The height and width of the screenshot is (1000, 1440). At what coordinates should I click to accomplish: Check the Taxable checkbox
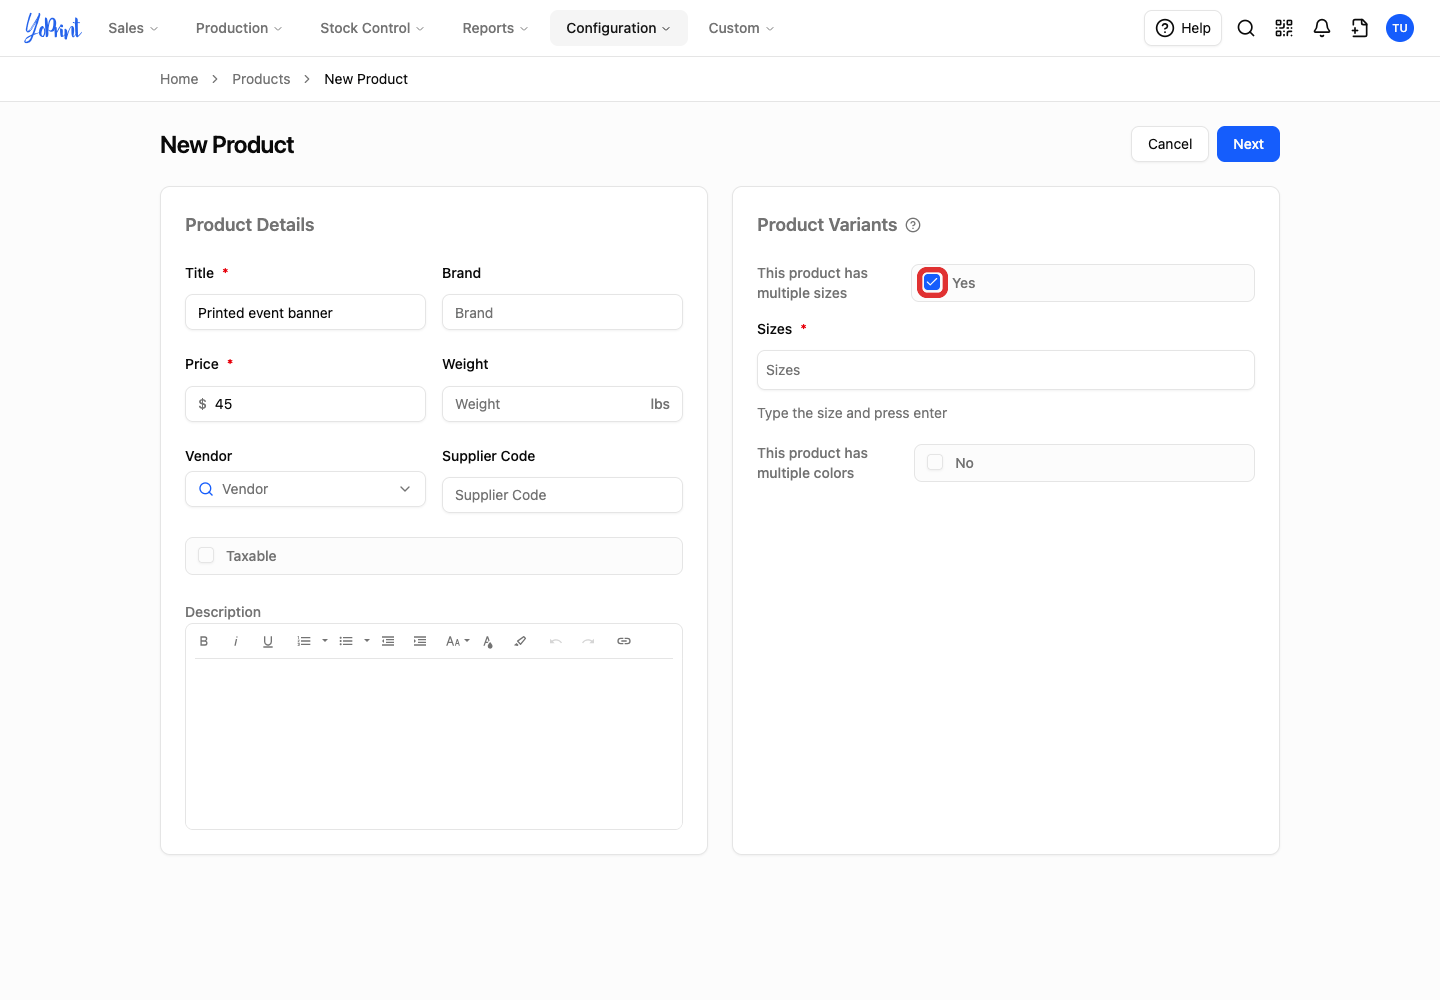(x=206, y=555)
